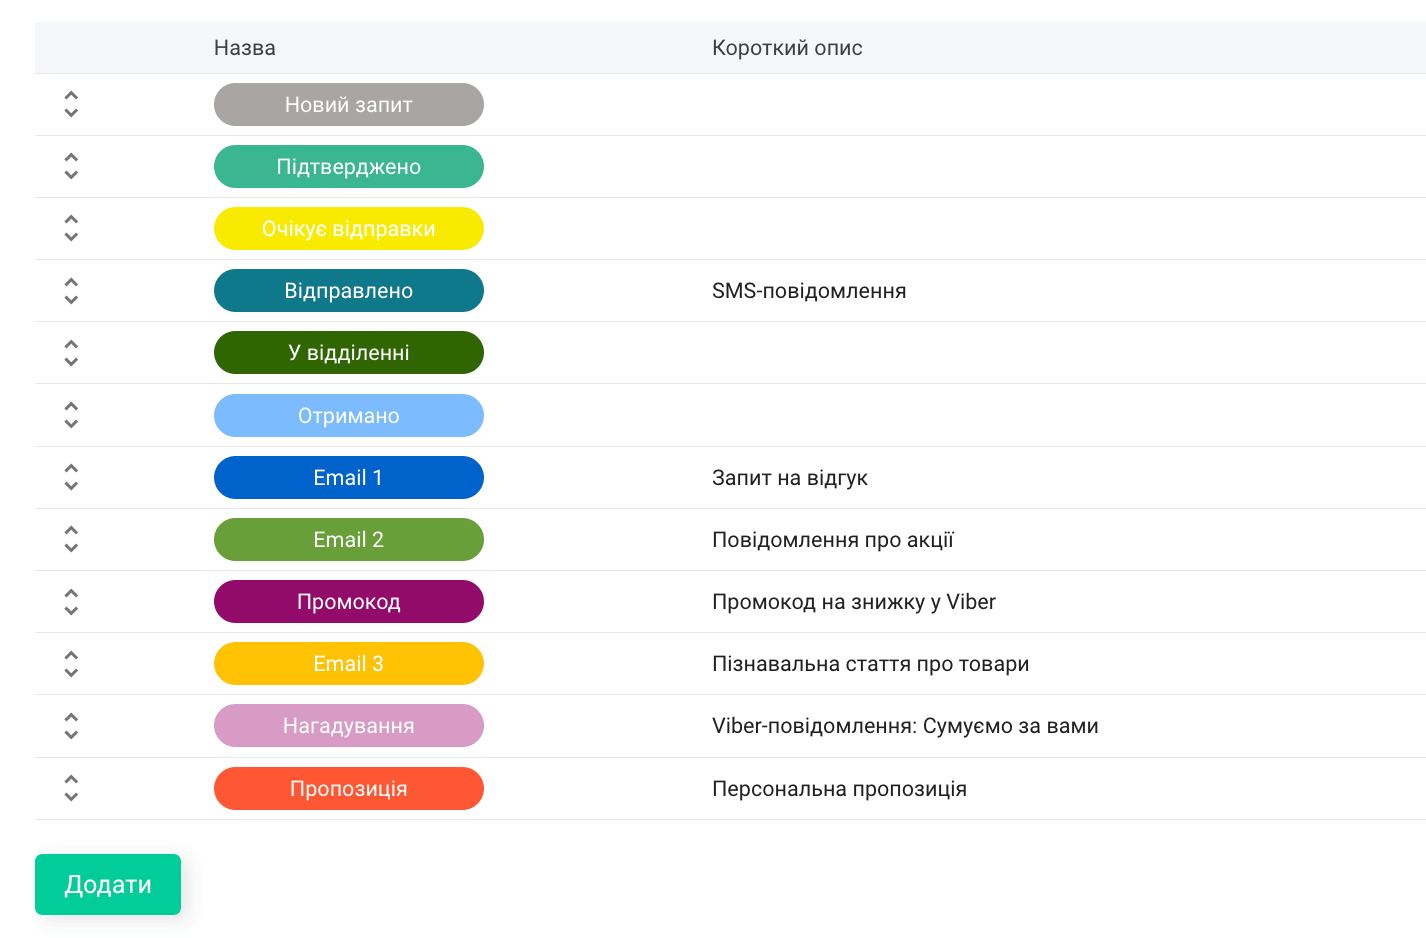Click the green Email 2 badge
The height and width of the screenshot is (938, 1426).
coord(349,539)
